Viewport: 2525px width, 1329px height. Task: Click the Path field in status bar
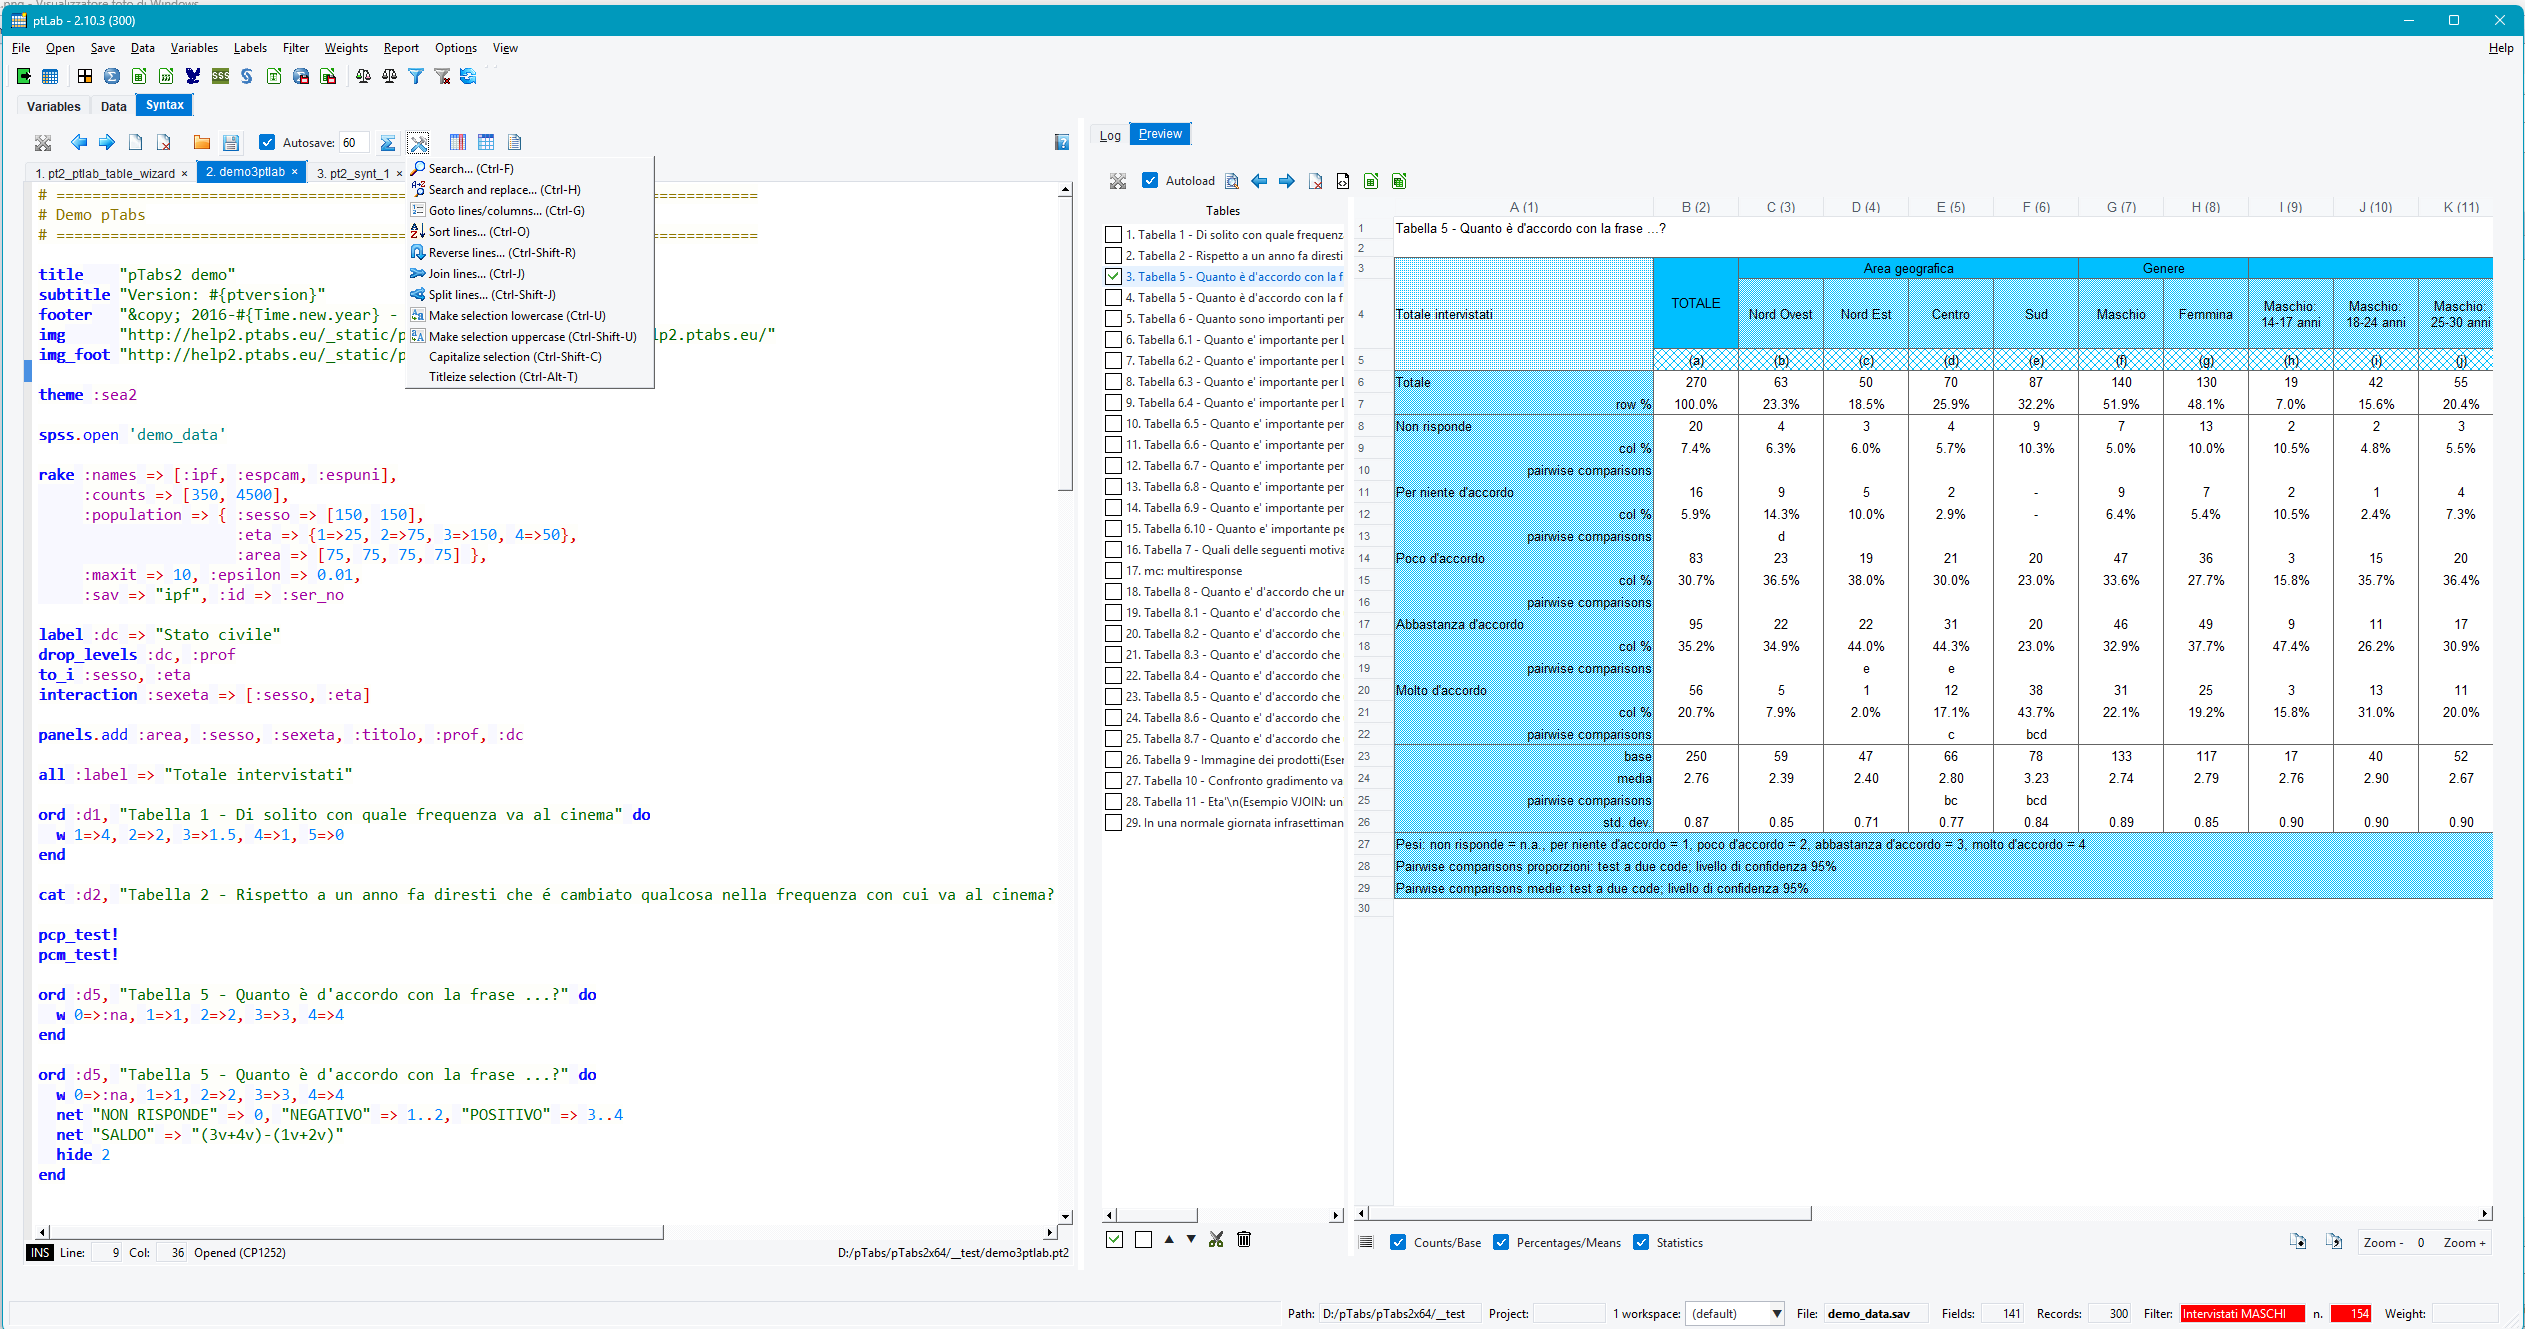[x=1399, y=1313]
